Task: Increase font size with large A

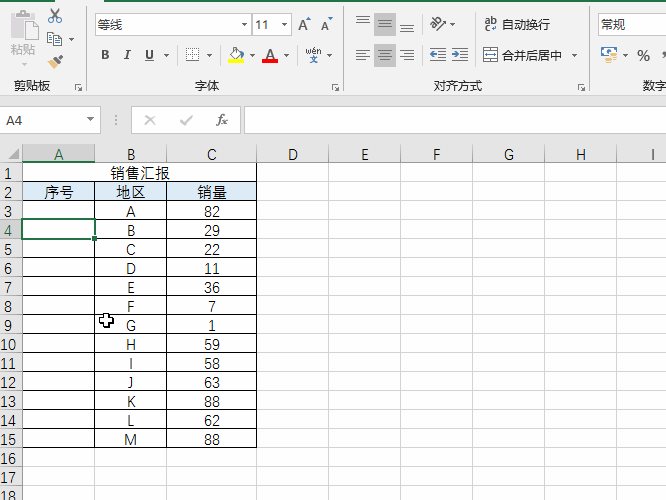Action: (304, 25)
